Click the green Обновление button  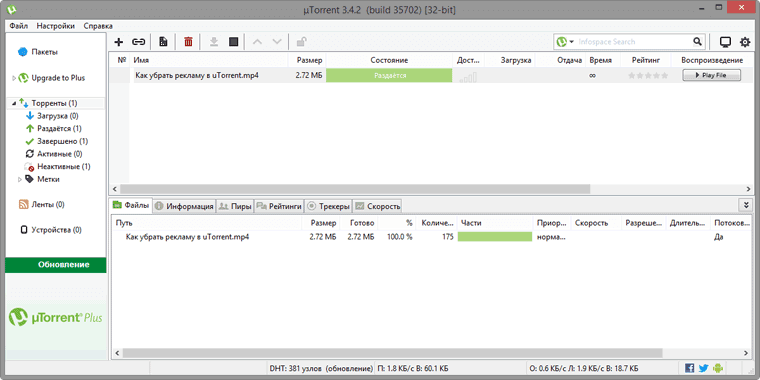click(x=56, y=265)
